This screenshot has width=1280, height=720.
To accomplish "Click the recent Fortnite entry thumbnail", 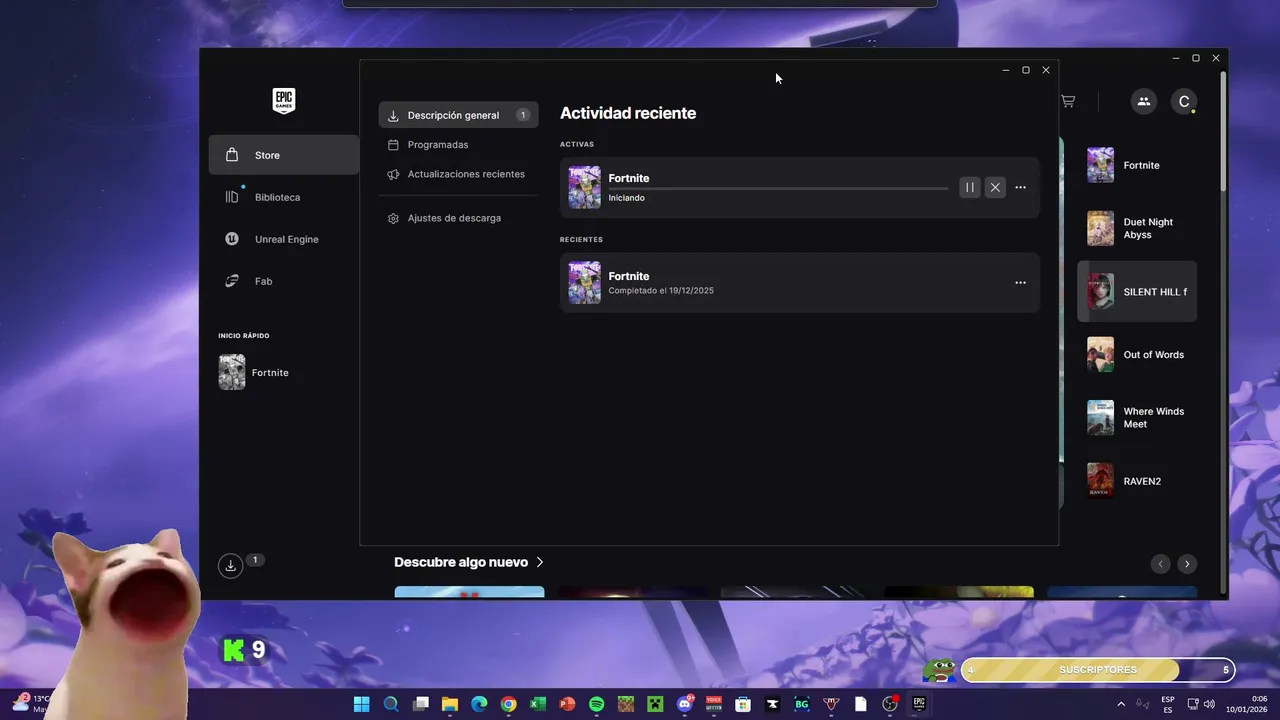I will (584, 283).
